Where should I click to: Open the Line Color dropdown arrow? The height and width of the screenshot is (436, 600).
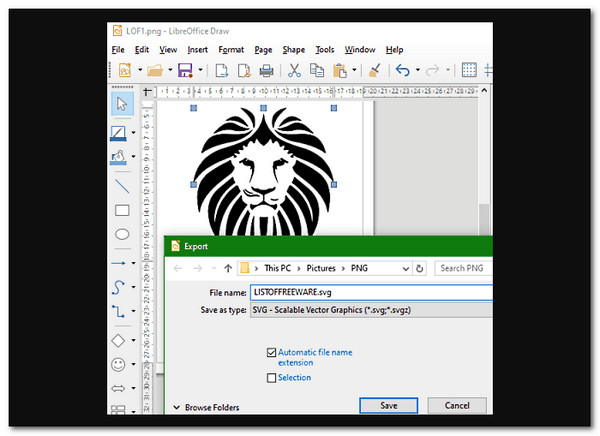[133, 133]
